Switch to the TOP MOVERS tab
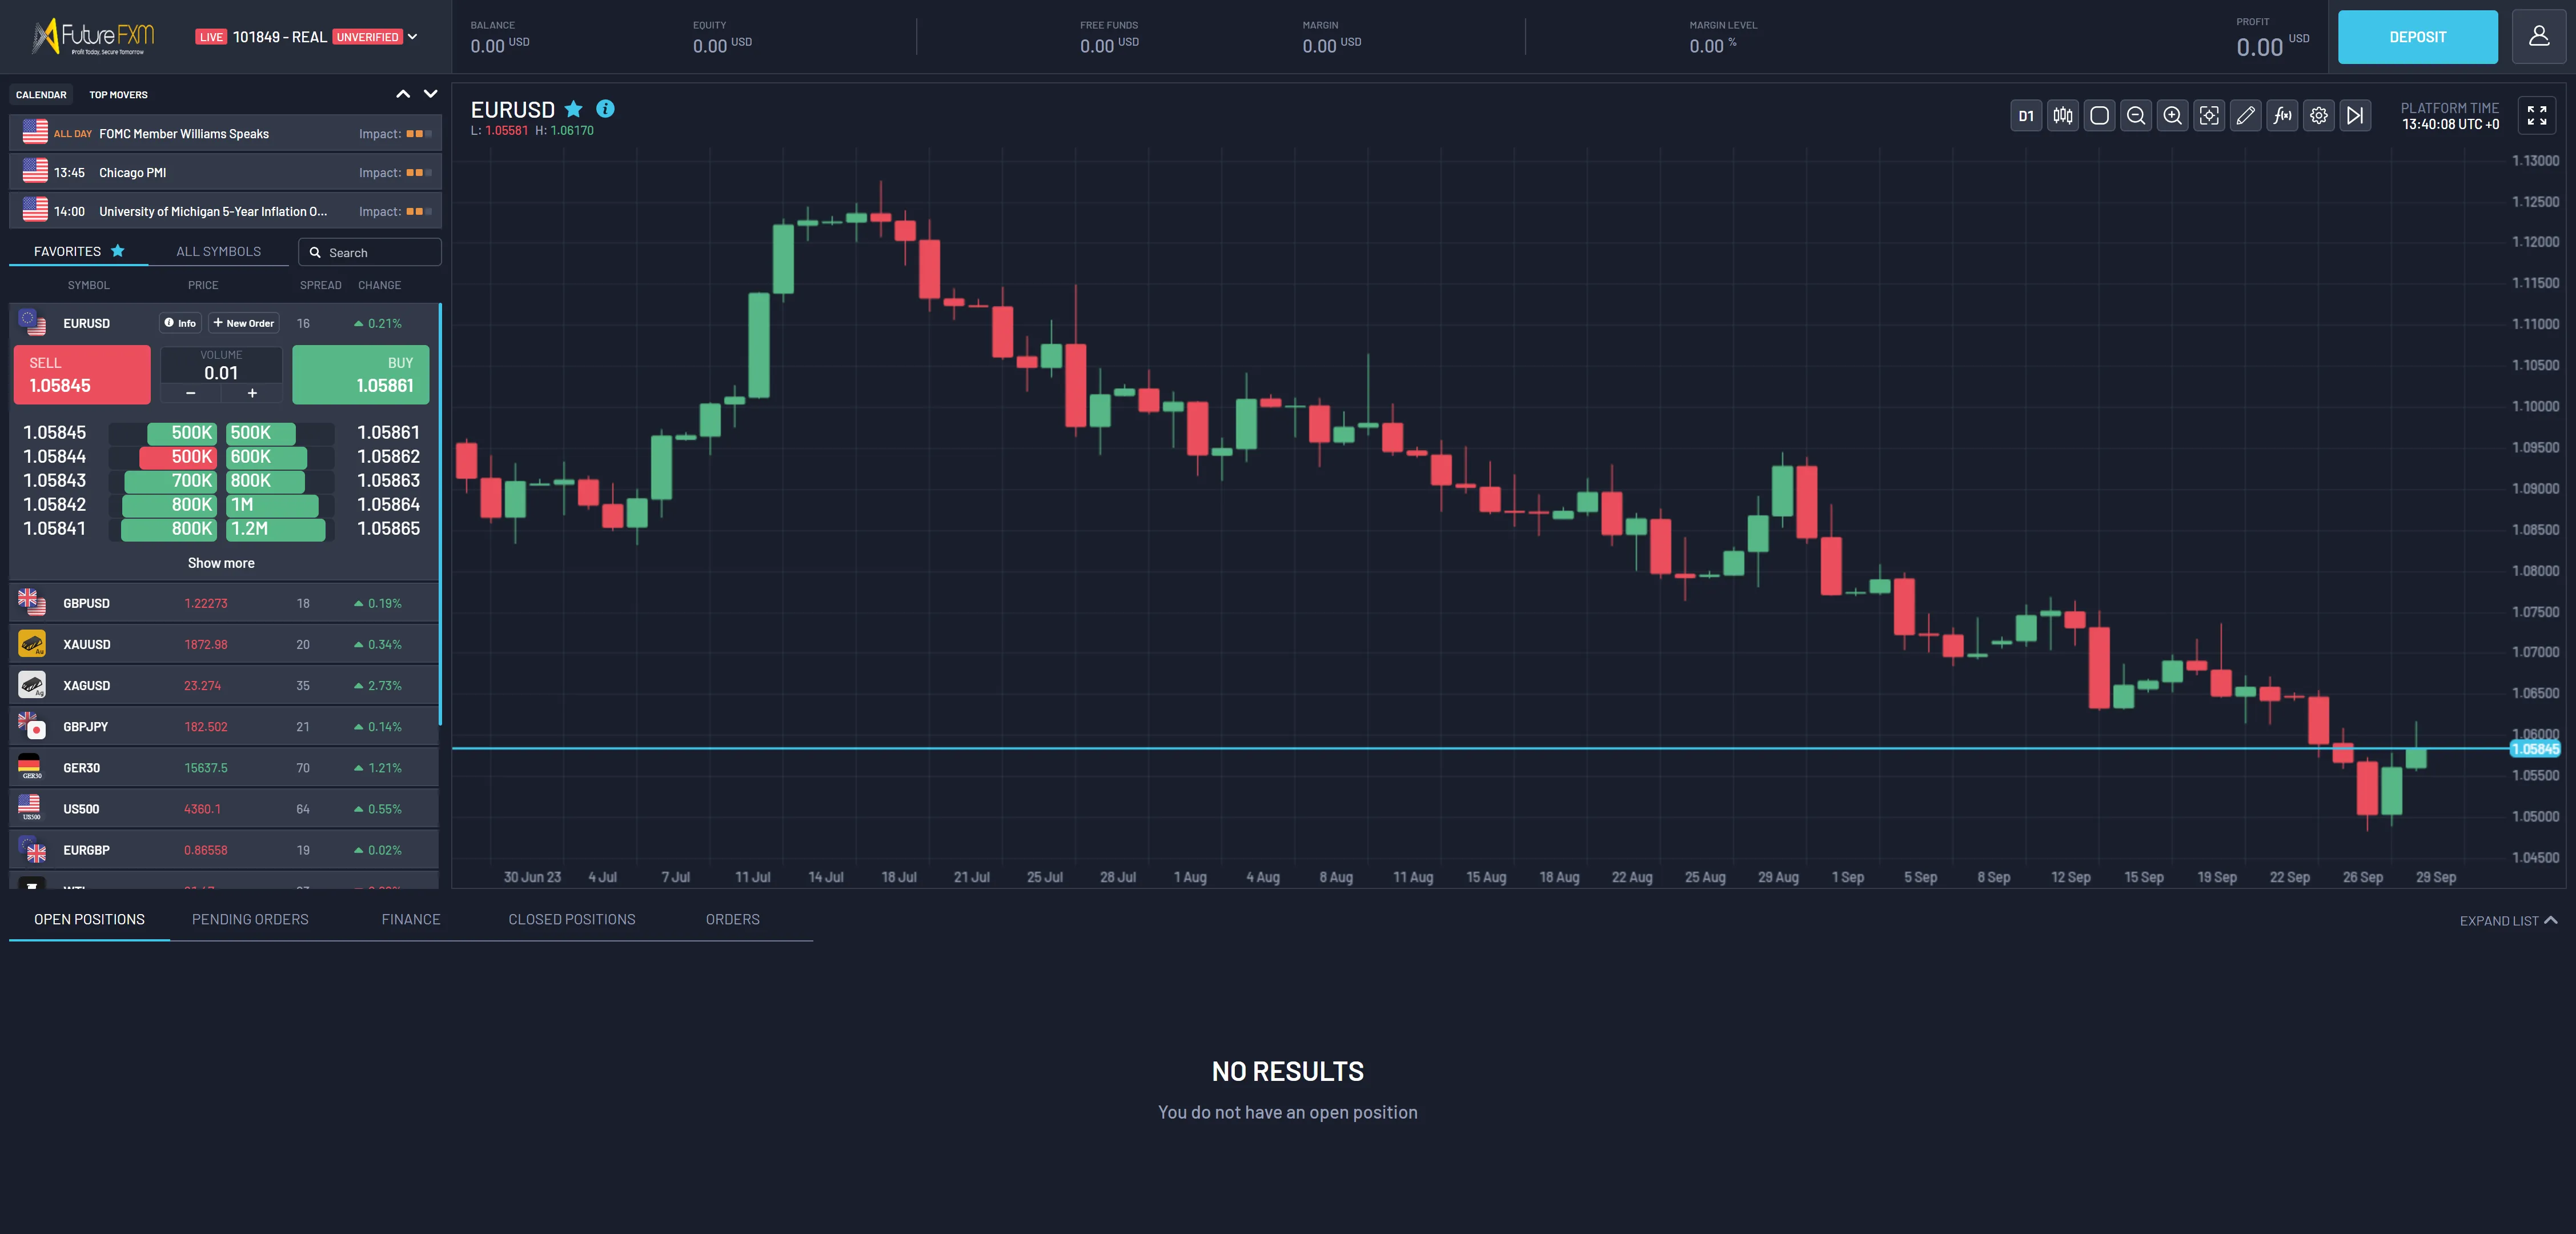 (x=118, y=95)
